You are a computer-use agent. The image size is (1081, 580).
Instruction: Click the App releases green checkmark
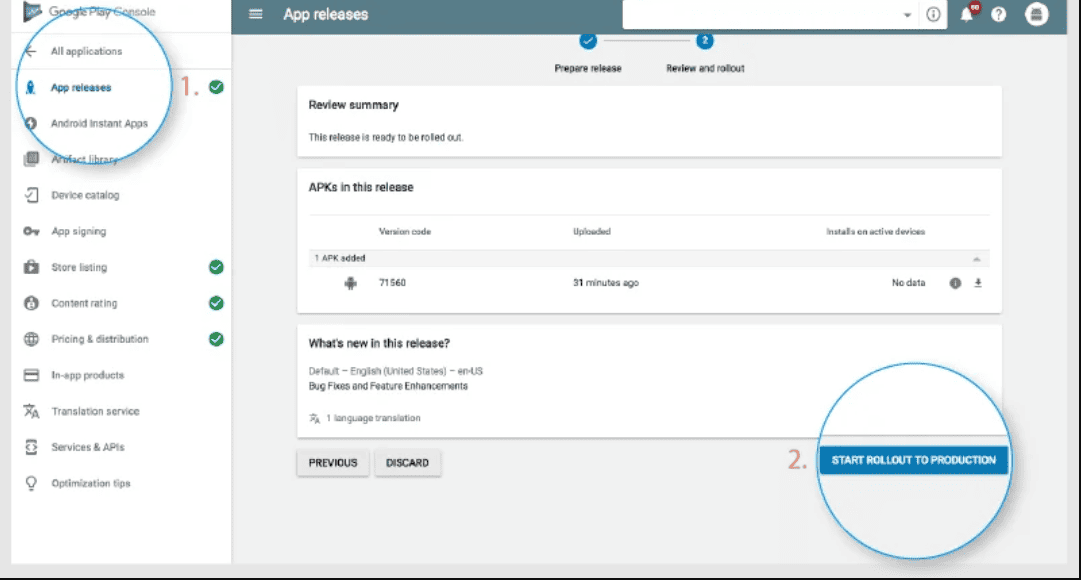214,88
